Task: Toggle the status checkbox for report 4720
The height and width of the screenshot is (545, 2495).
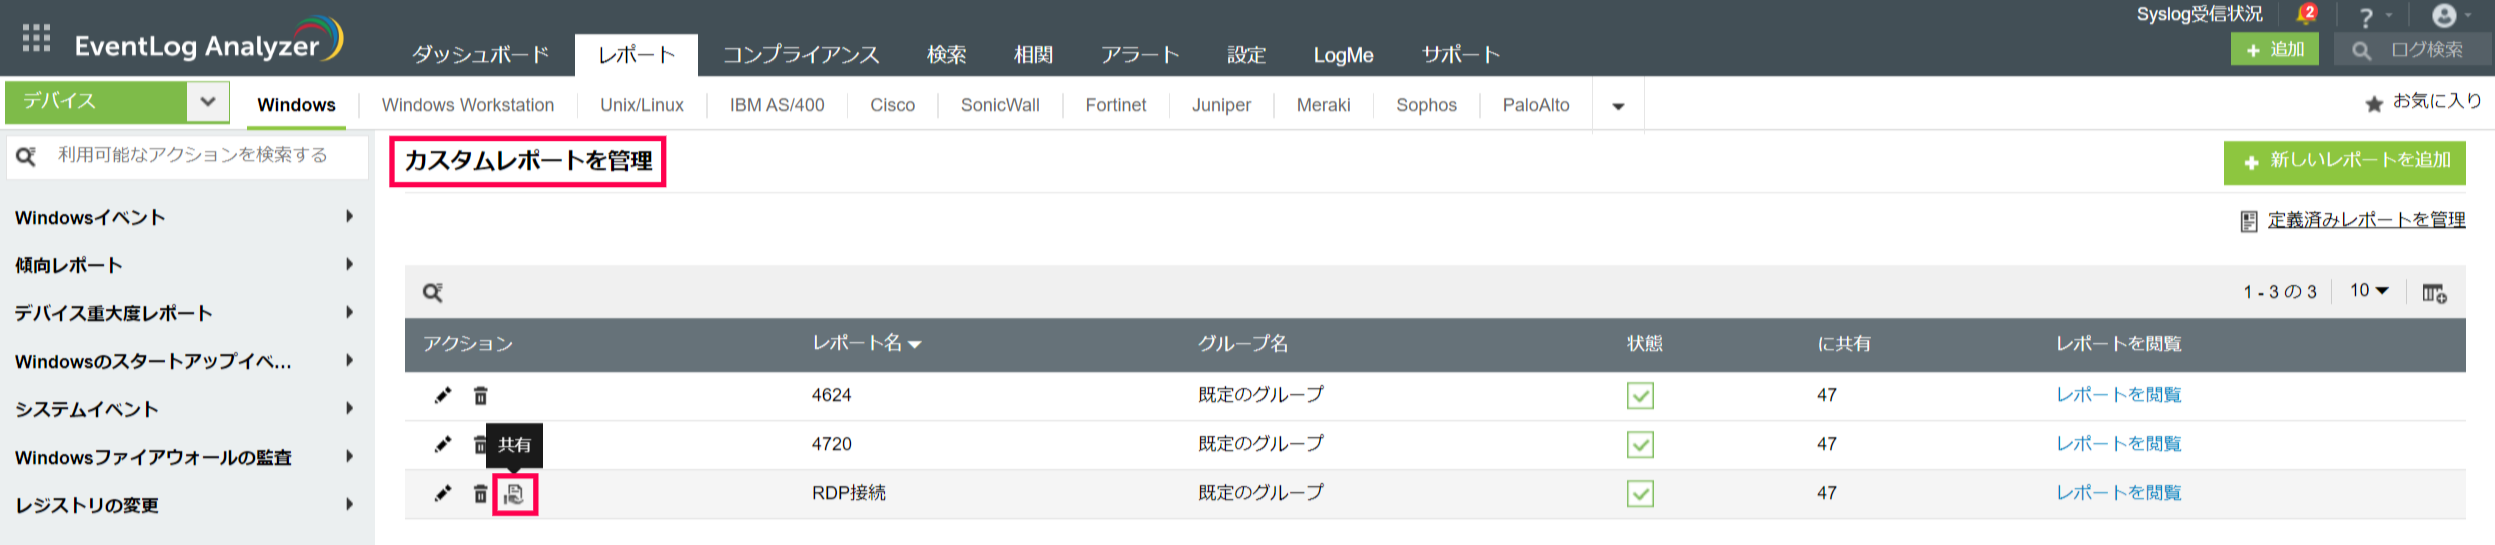Action: 1640,445
